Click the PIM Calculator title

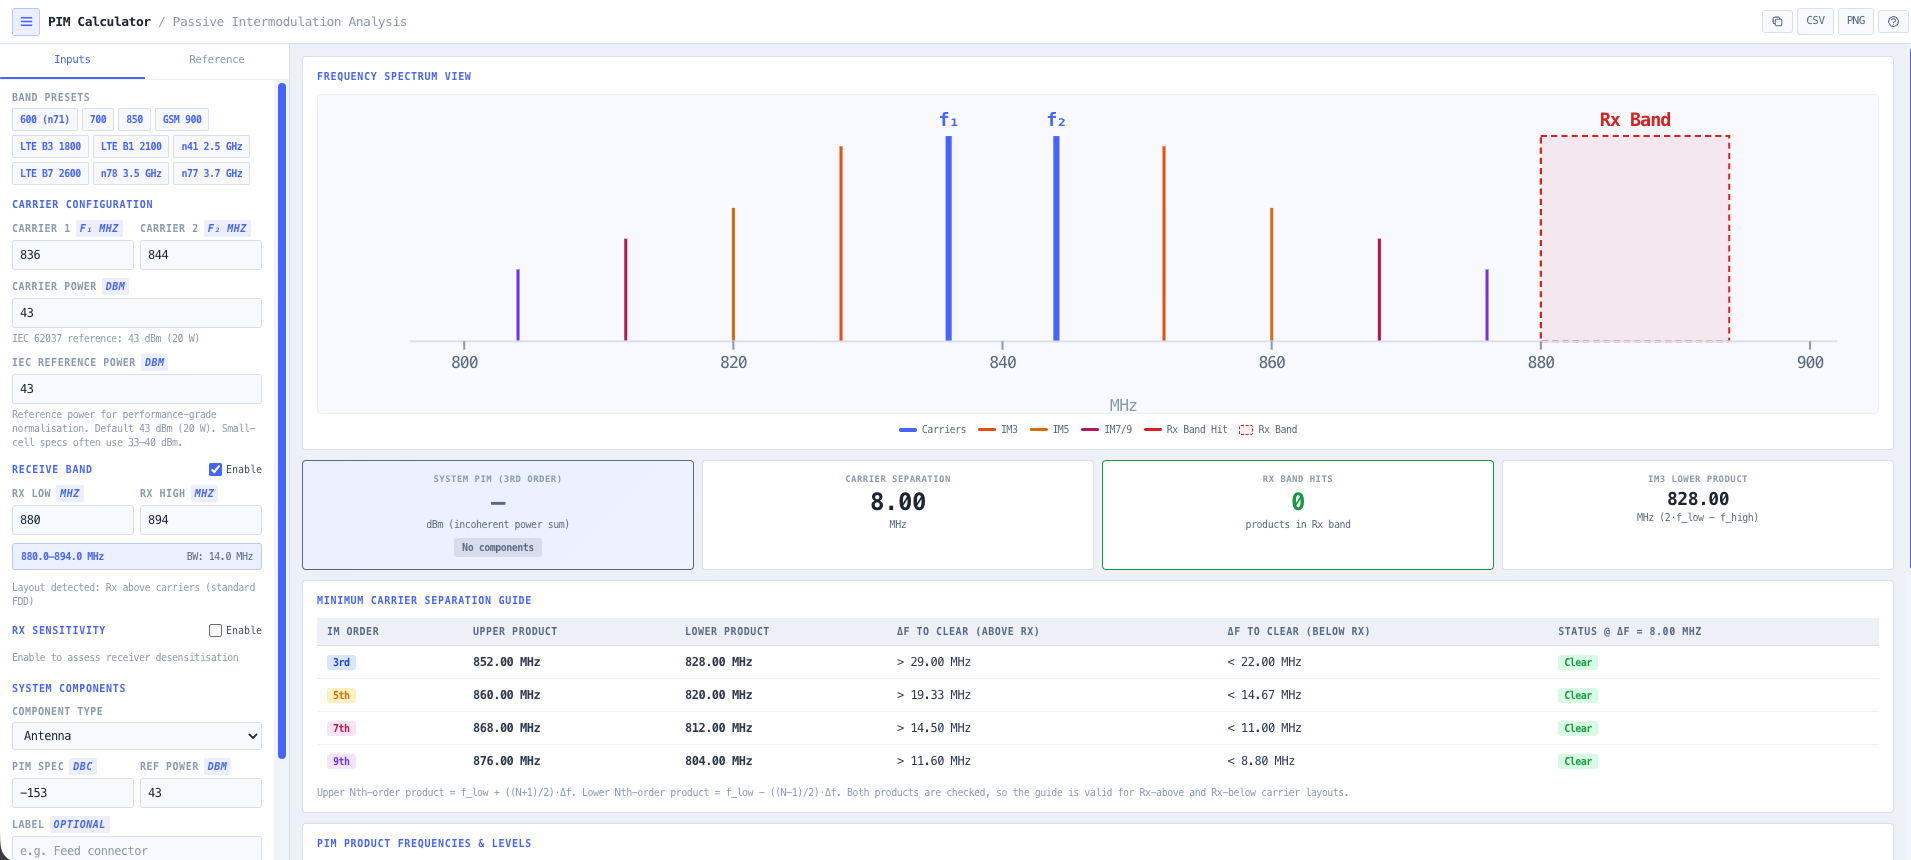click(x=99, y=22)
